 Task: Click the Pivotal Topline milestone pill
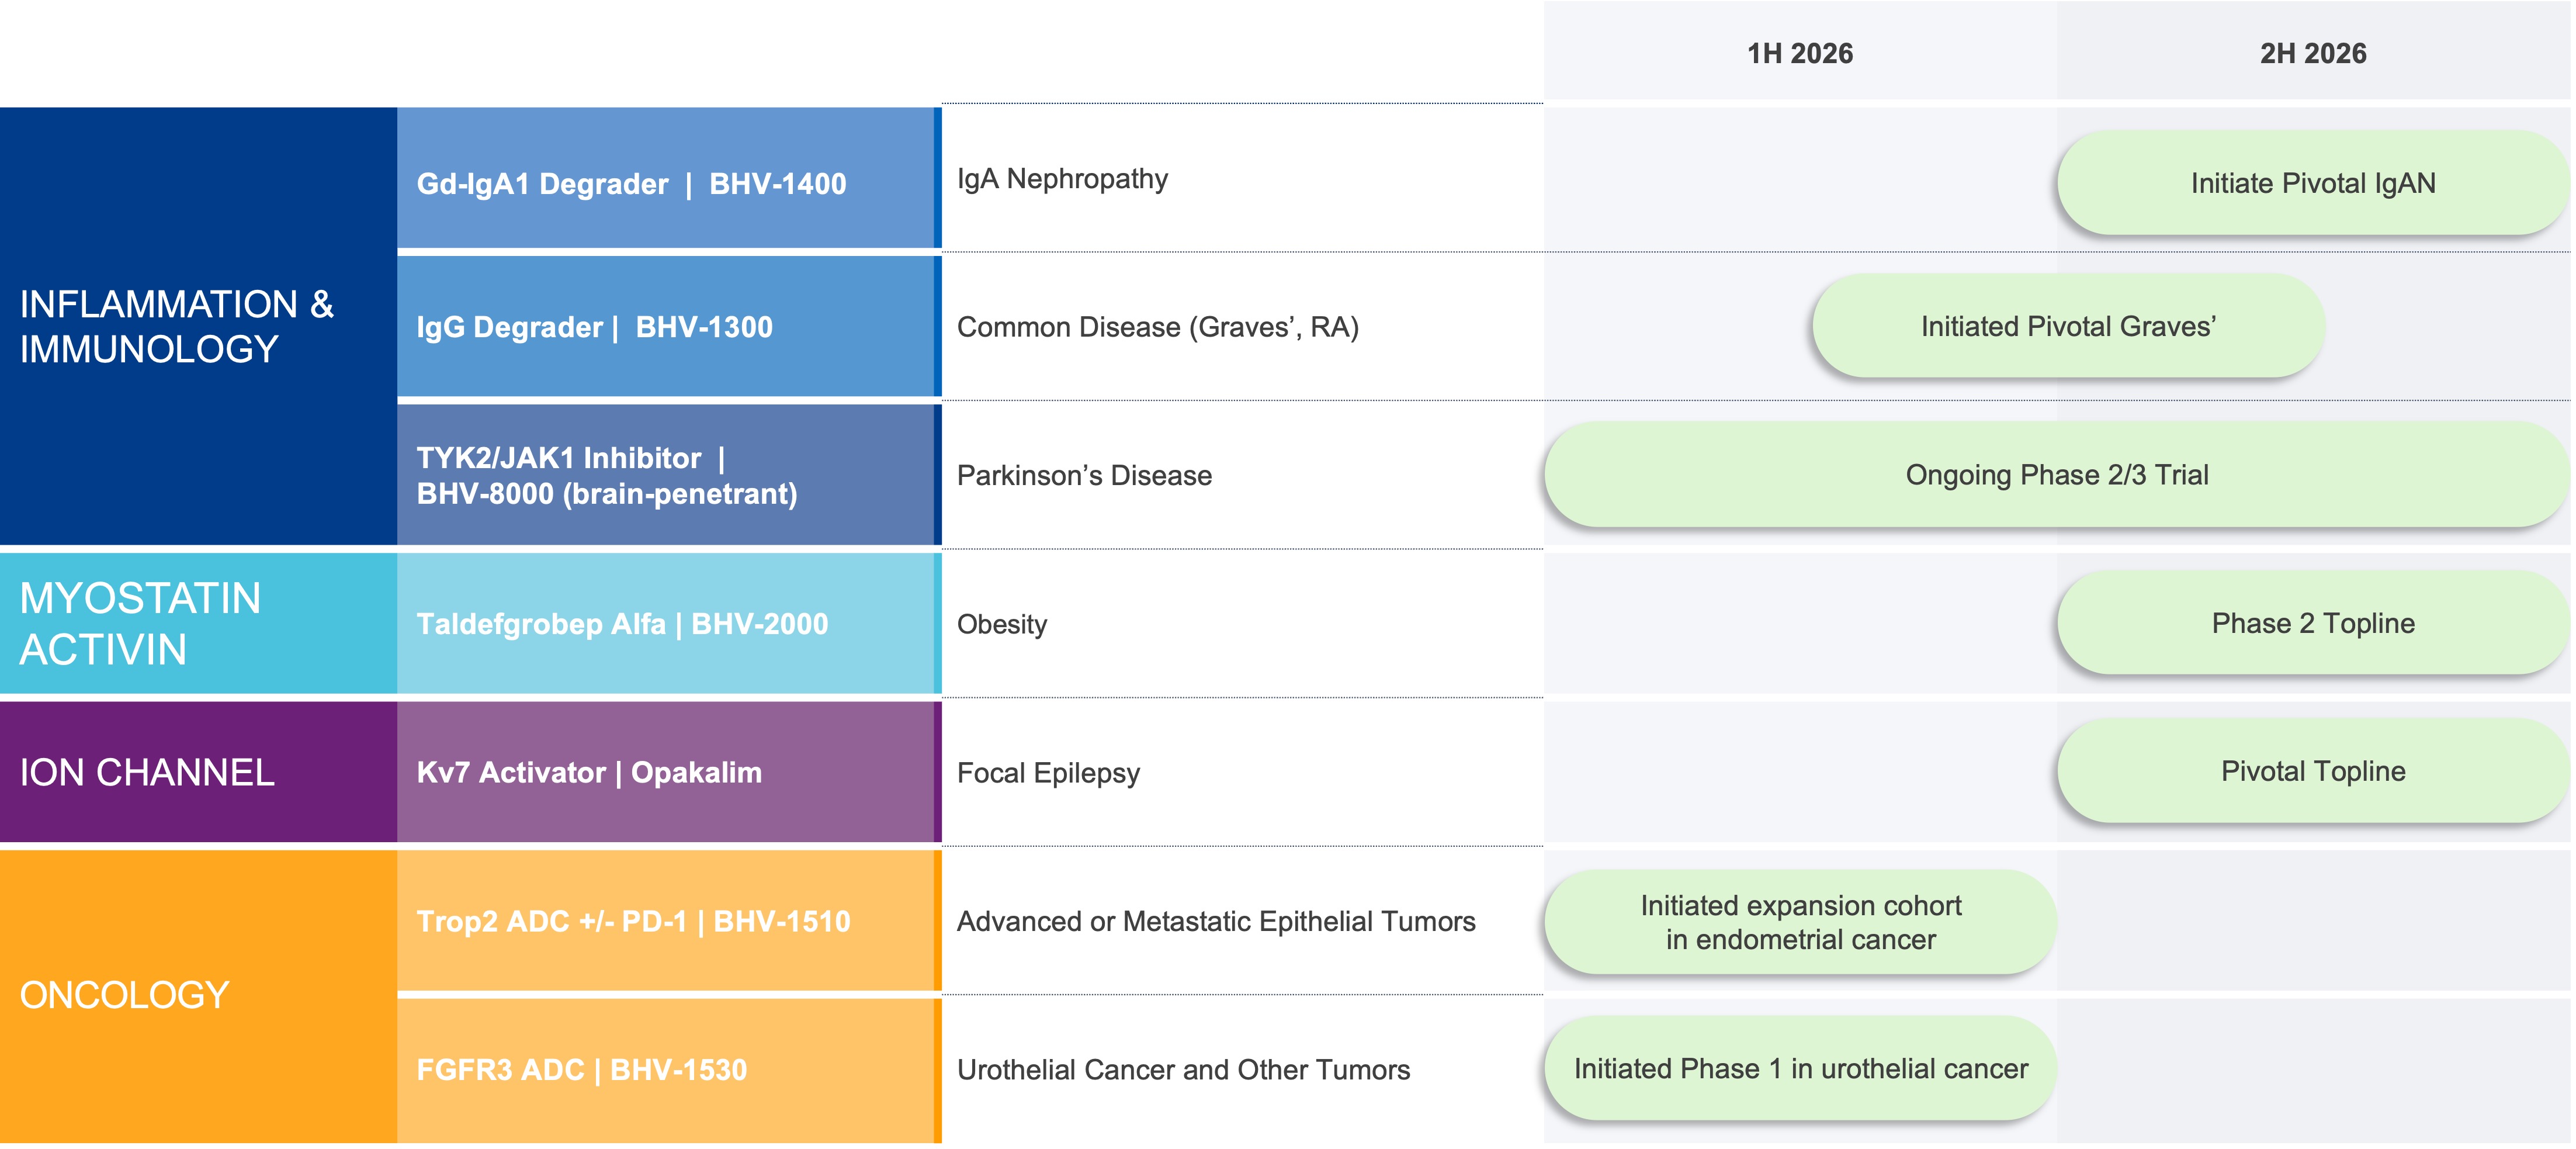point(2313,771)
